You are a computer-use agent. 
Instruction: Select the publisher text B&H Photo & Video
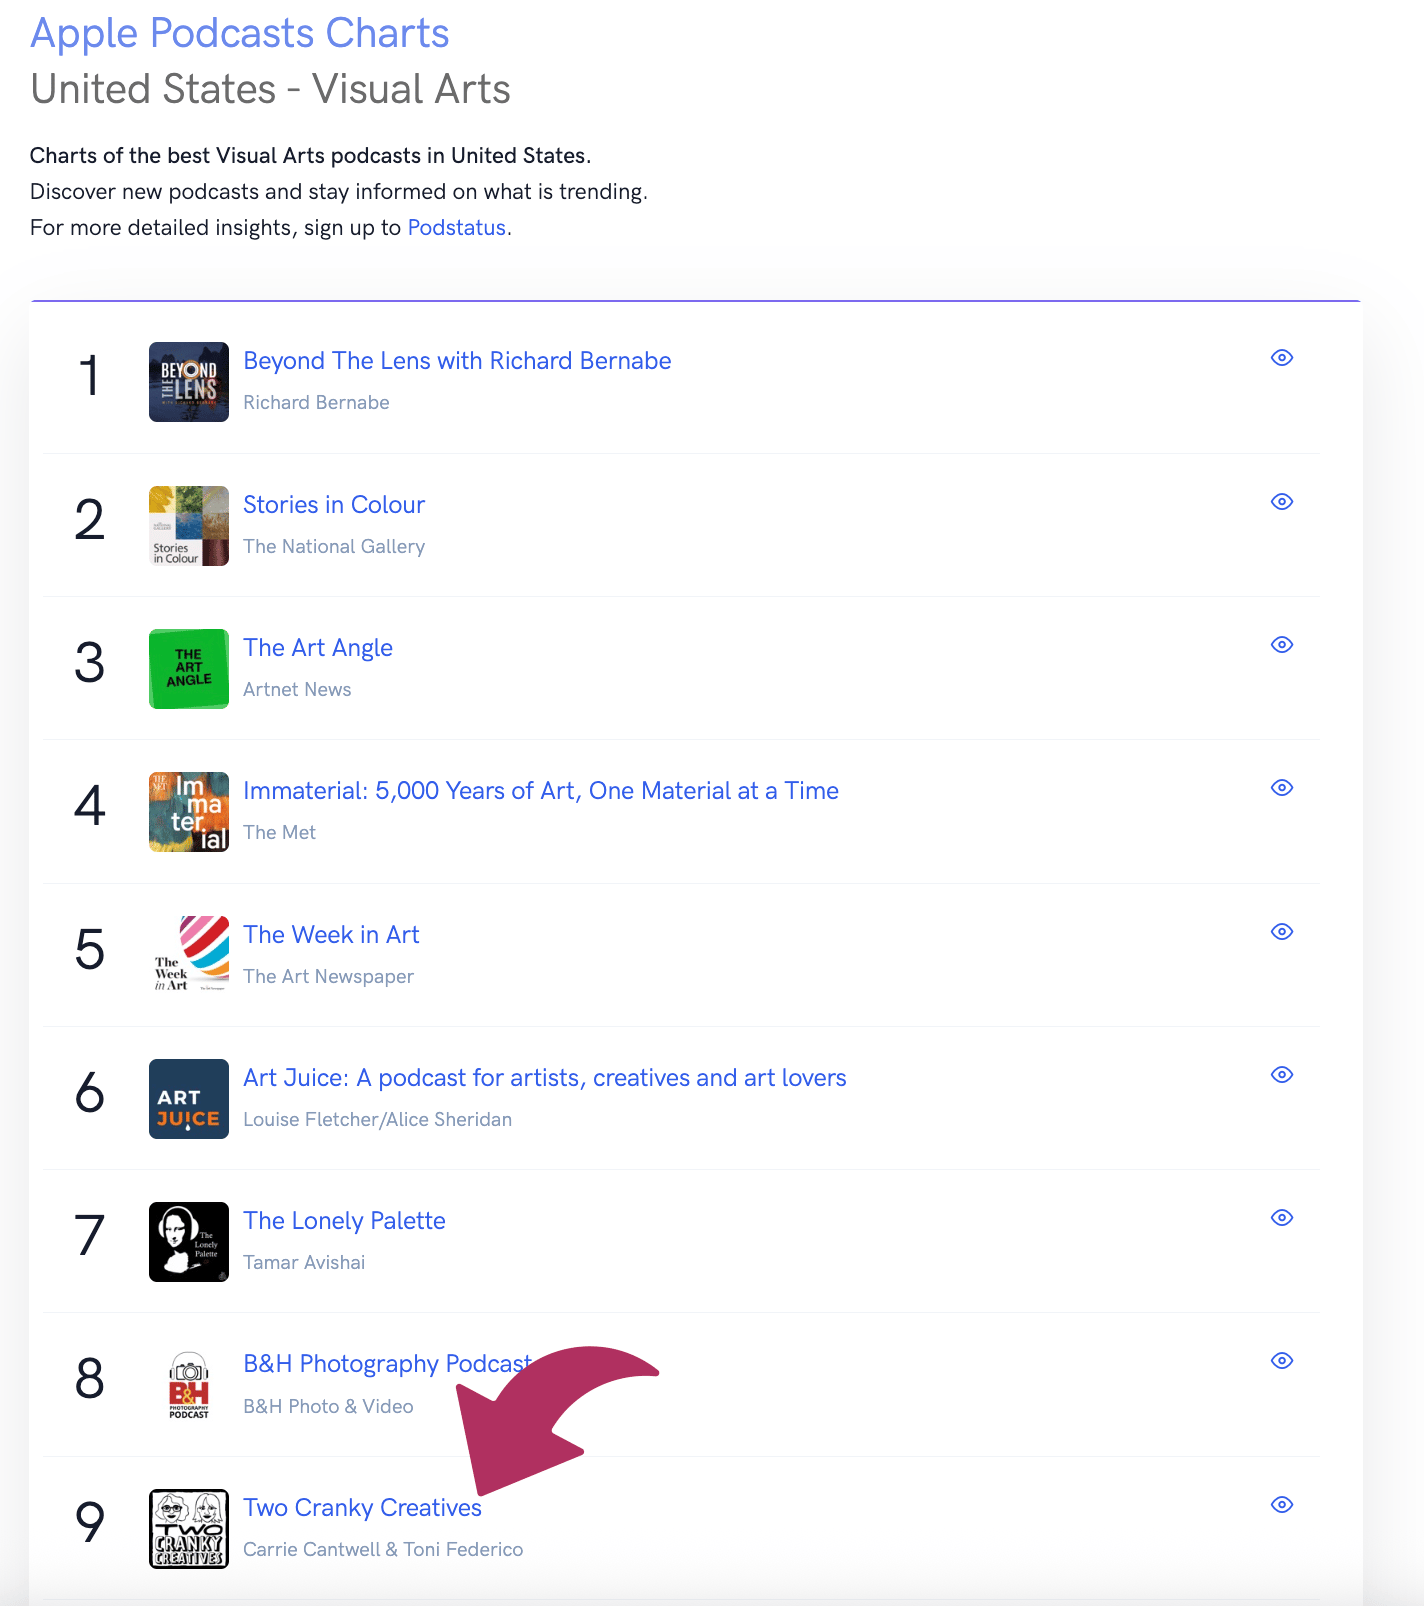(328, 1407)
